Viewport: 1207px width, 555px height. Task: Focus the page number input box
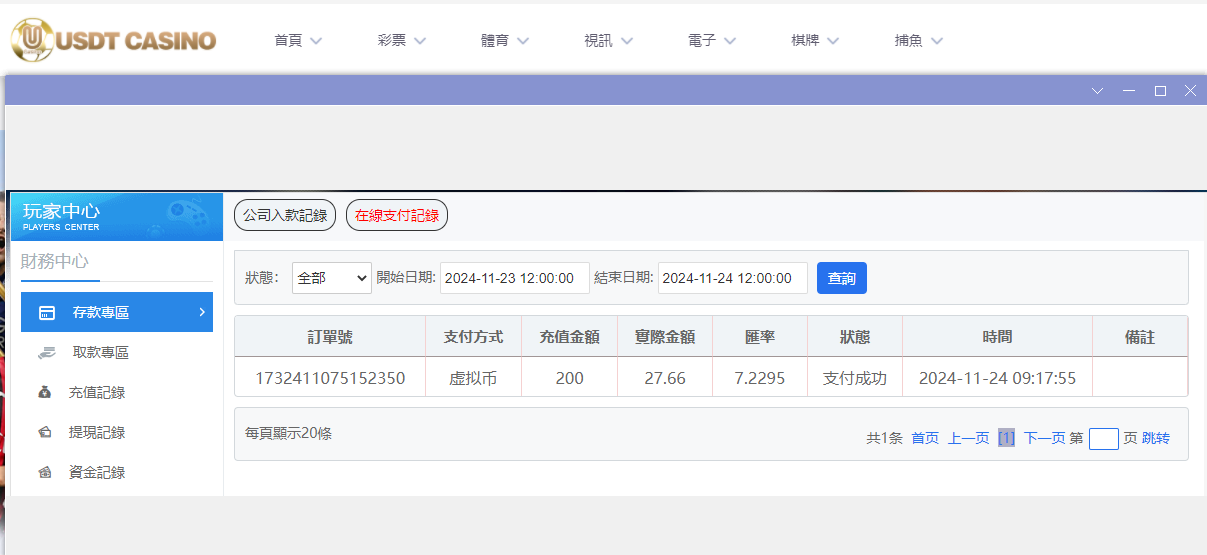[1103, 438]
